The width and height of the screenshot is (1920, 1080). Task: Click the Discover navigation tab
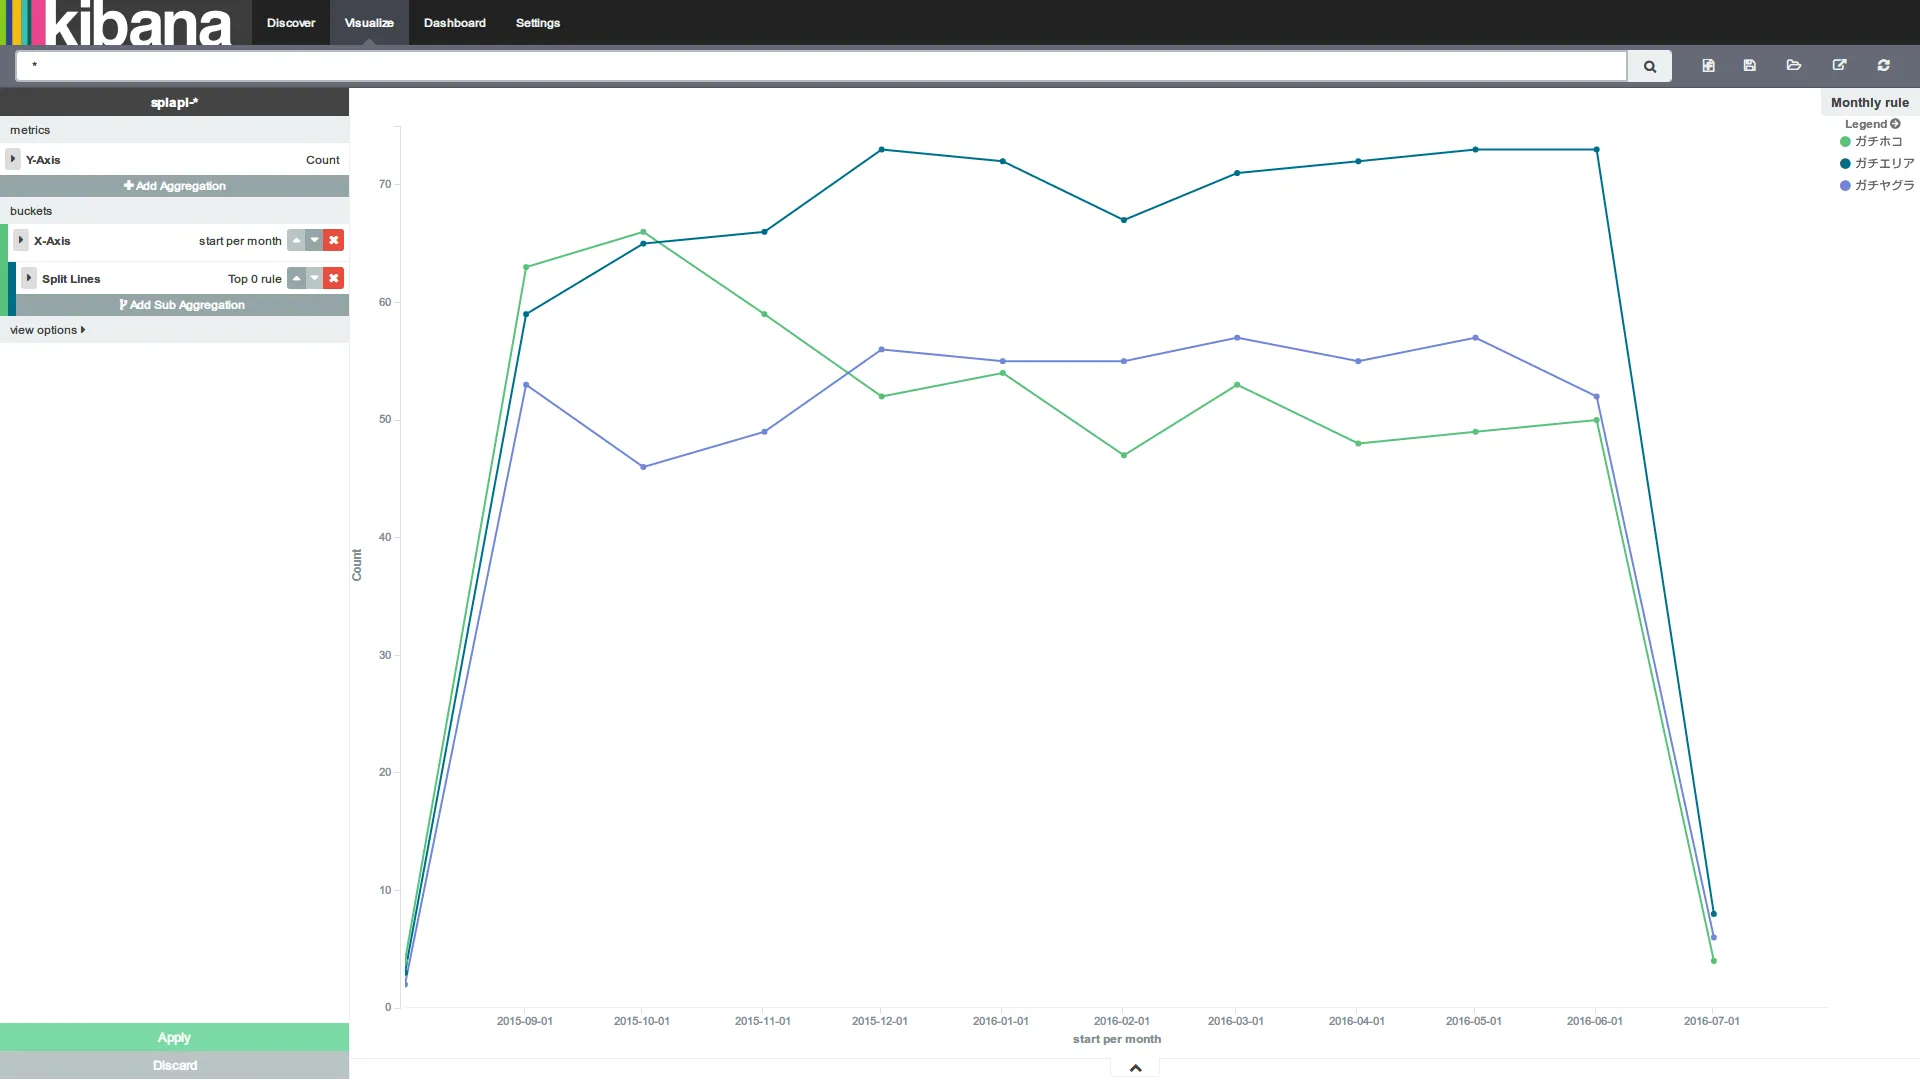click(290, 22)
